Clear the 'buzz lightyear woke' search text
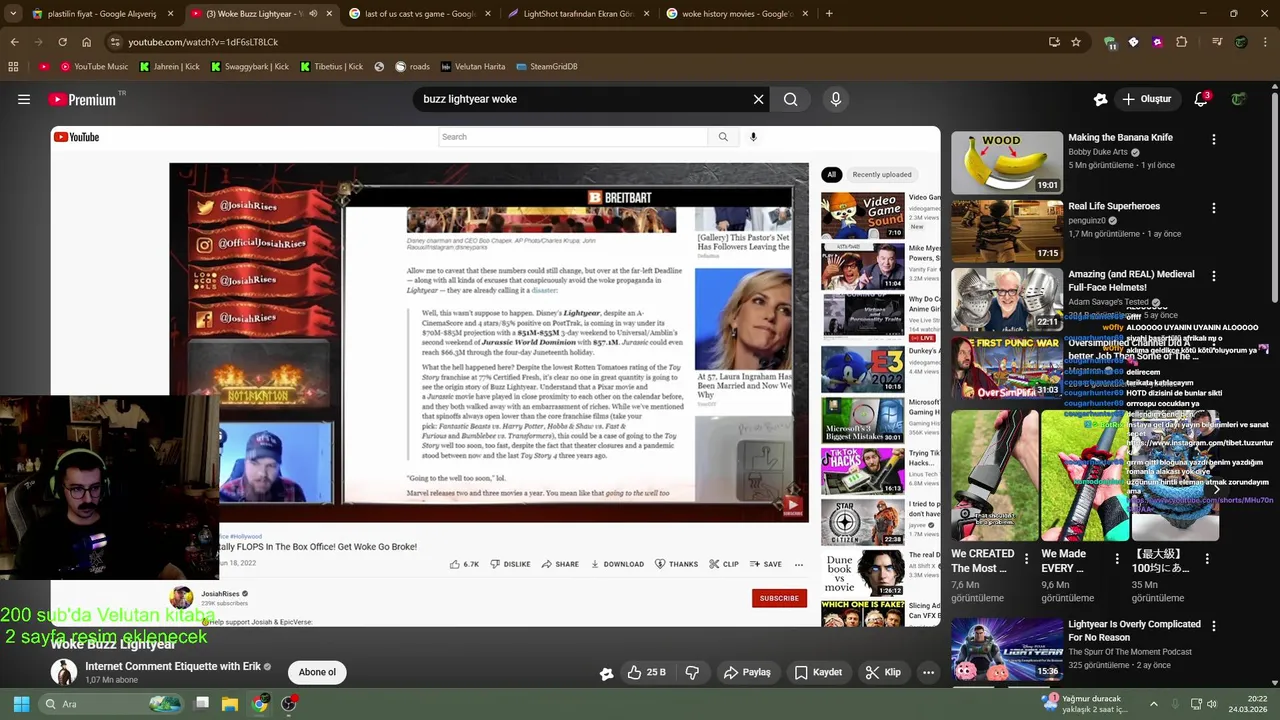The width and height of the screenshot is (1280, 720). pos(758,99)
